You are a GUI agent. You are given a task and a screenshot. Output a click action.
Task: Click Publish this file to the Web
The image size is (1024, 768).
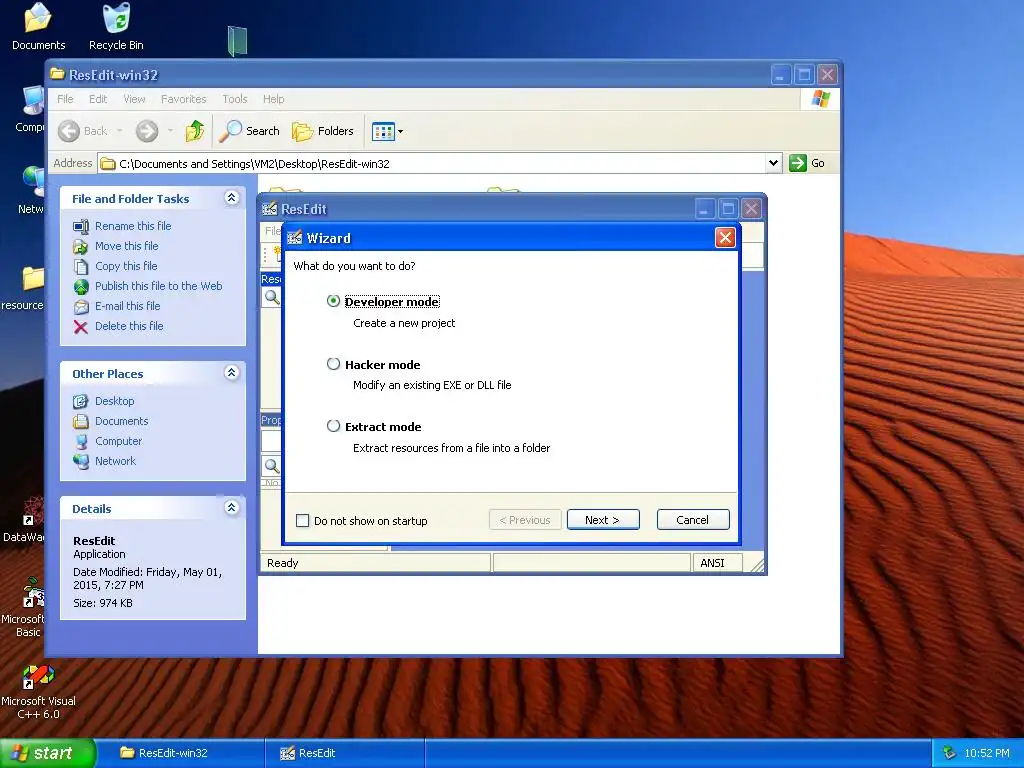pos(159,285)
